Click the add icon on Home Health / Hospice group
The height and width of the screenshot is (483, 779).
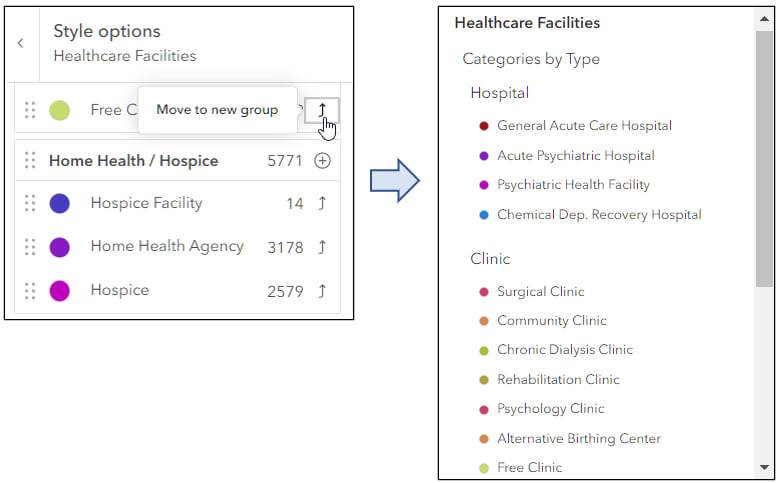click(322, 161)
